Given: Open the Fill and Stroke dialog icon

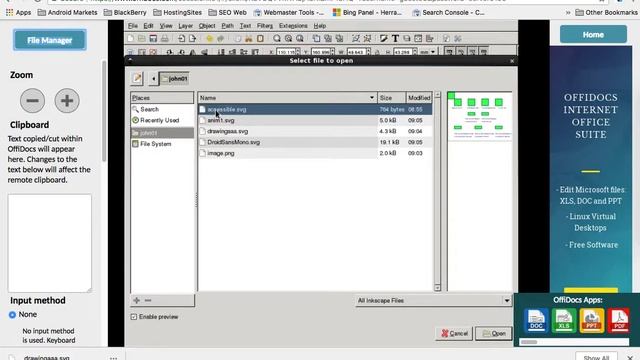Looking at the screenshot, I should [x=384, y=38].
